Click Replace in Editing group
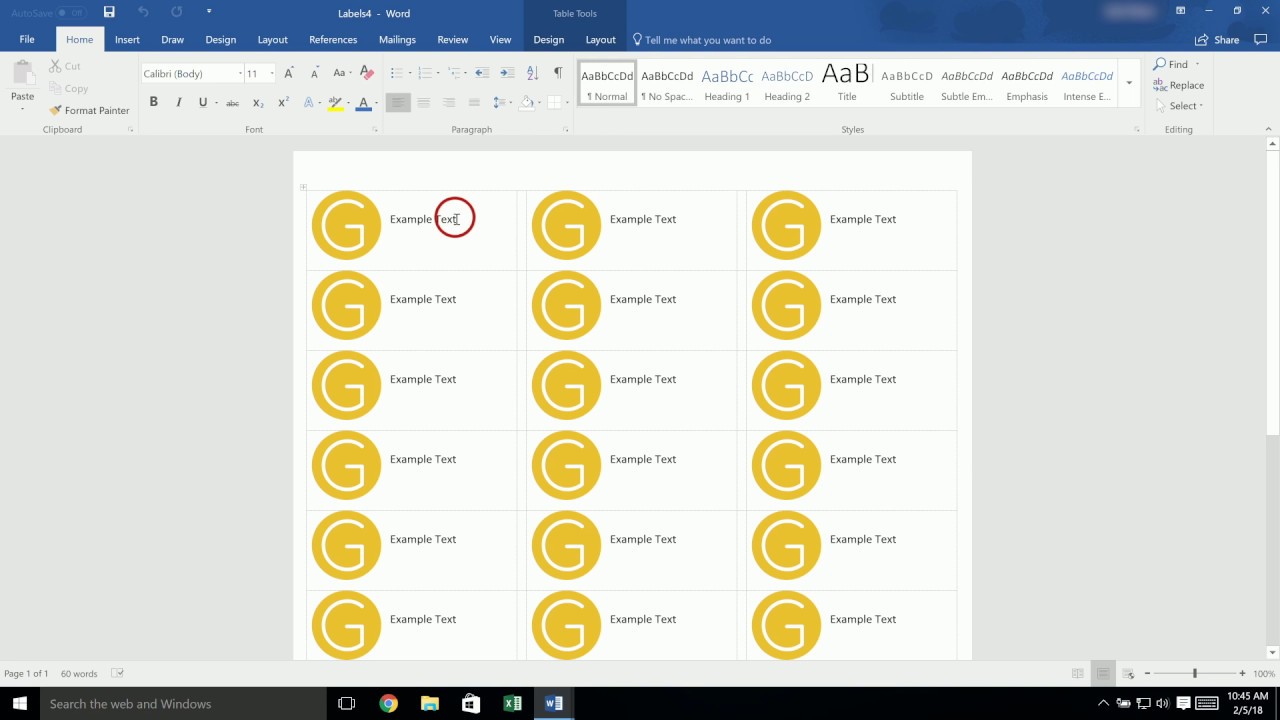 1179,85
